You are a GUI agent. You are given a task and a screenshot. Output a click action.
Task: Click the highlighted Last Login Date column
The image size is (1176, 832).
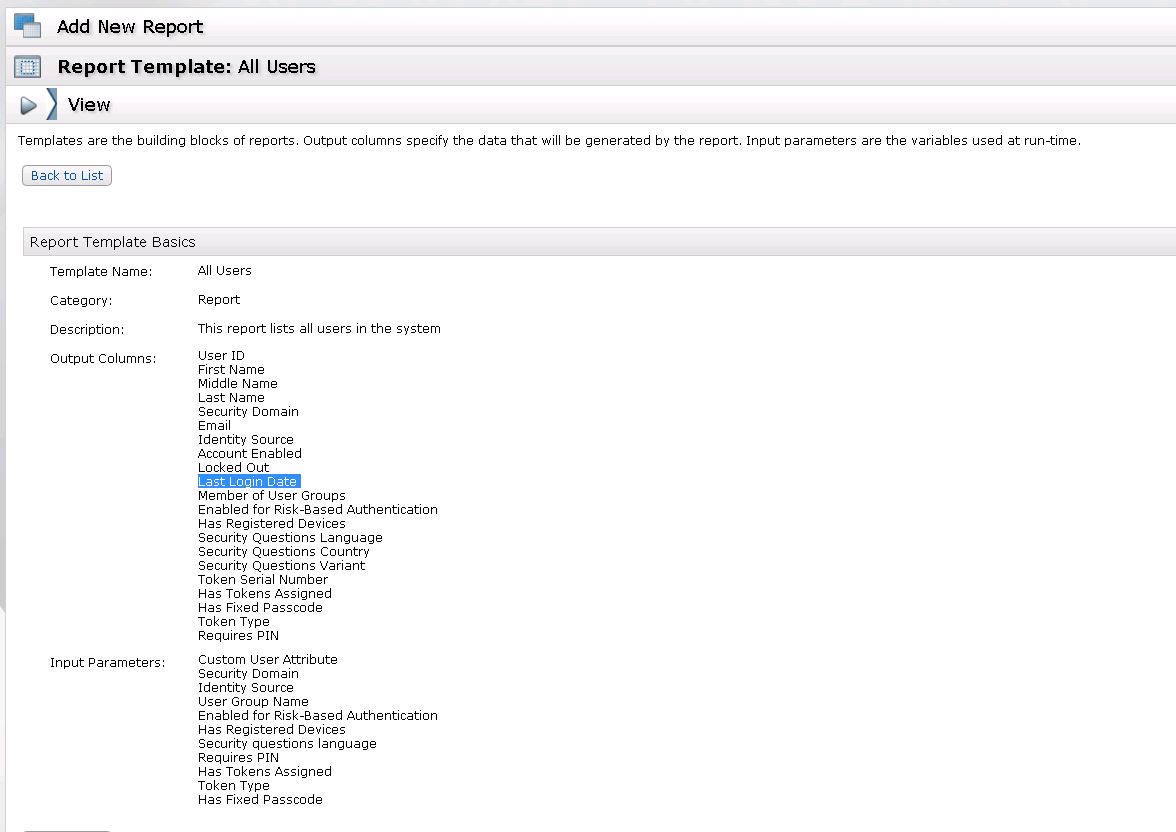(x=248, y=482)
